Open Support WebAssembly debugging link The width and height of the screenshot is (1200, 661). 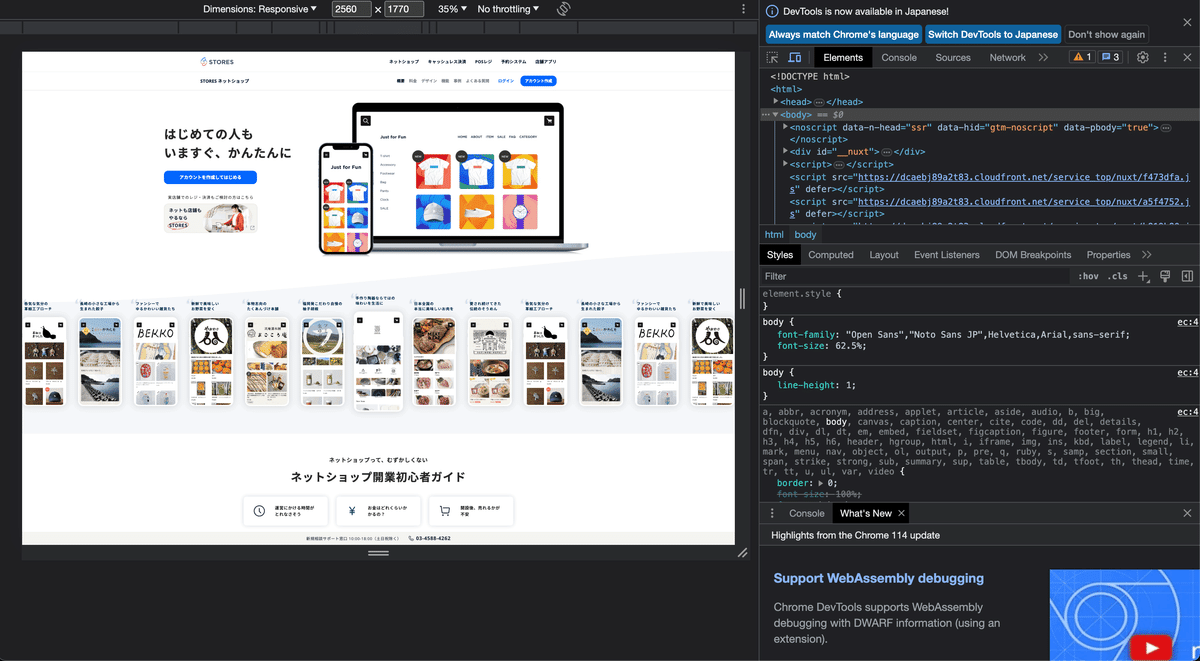(x=878, y=578)
